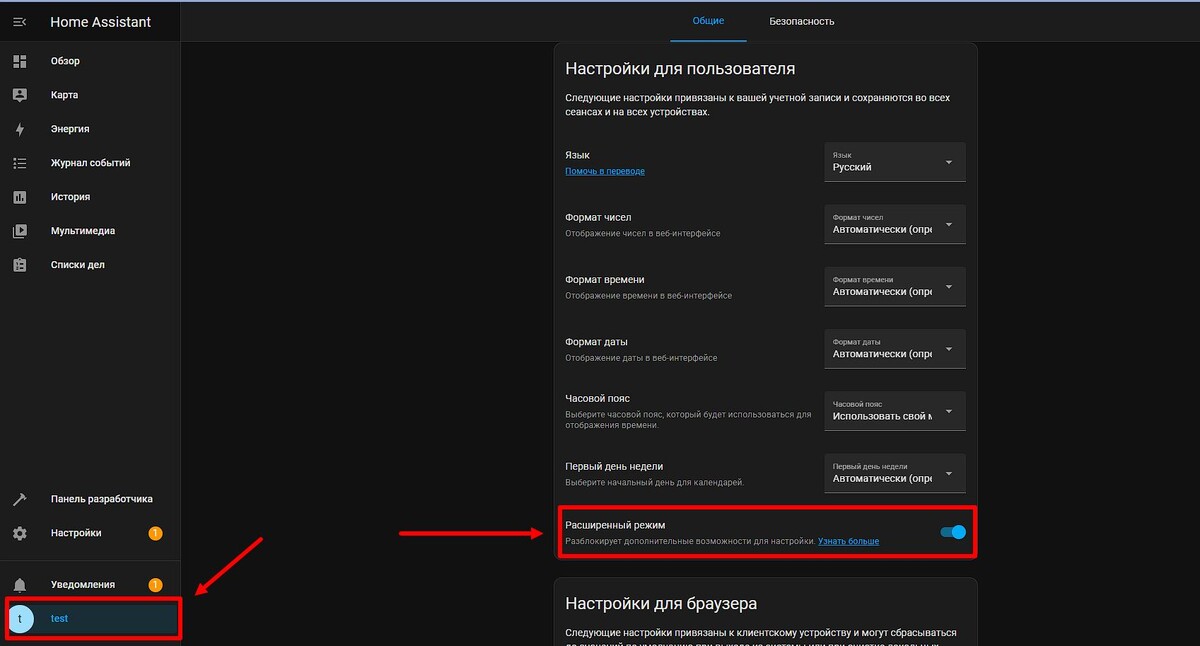The height and width of the screenshot is (646, 1200).
Task: Click the Журнал событий list icon
Action: pyautogui.click(x=19, y=163)
